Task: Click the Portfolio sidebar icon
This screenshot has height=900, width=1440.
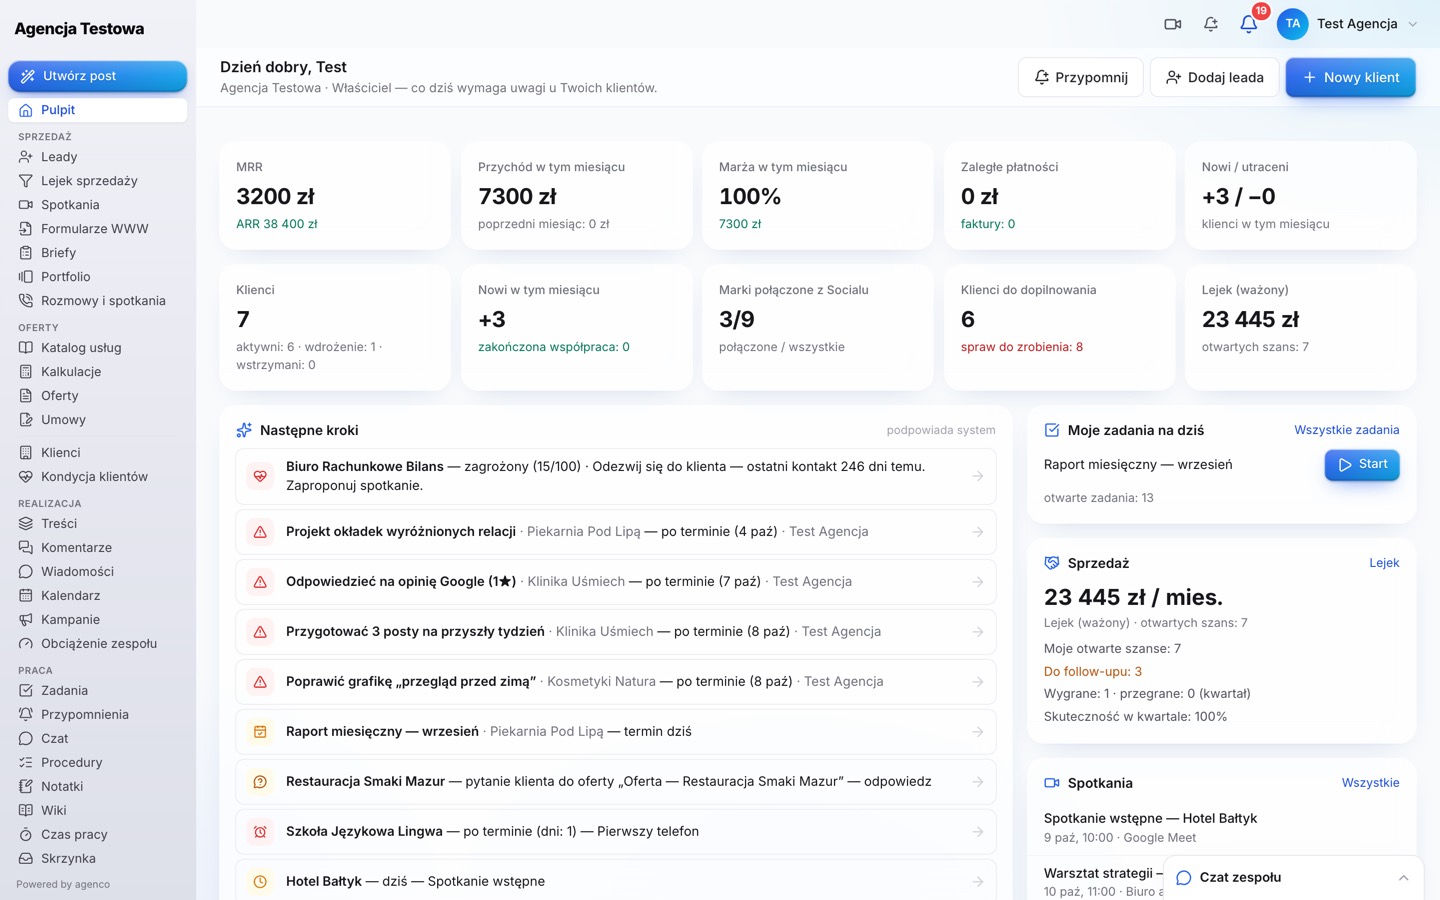Action: (26, 277)
